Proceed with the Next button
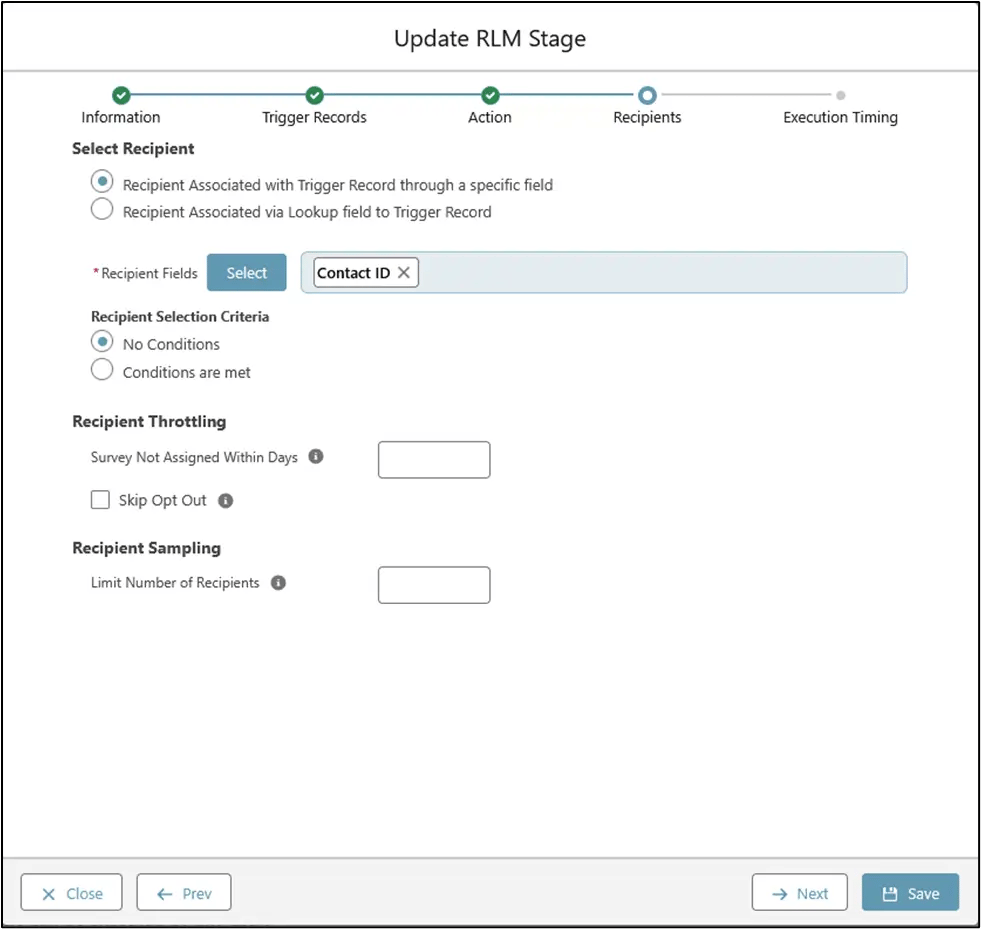981x929 pixels. 800,893
